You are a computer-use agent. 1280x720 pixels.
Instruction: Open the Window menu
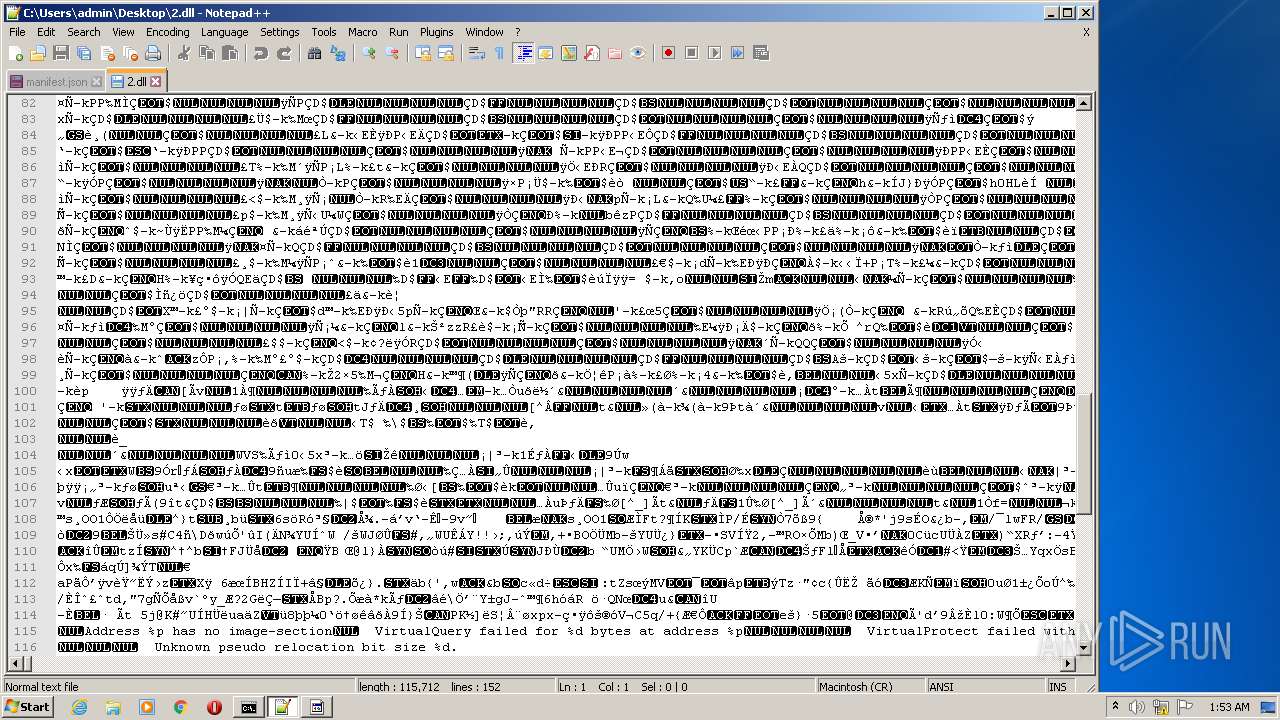coord(484,32)
